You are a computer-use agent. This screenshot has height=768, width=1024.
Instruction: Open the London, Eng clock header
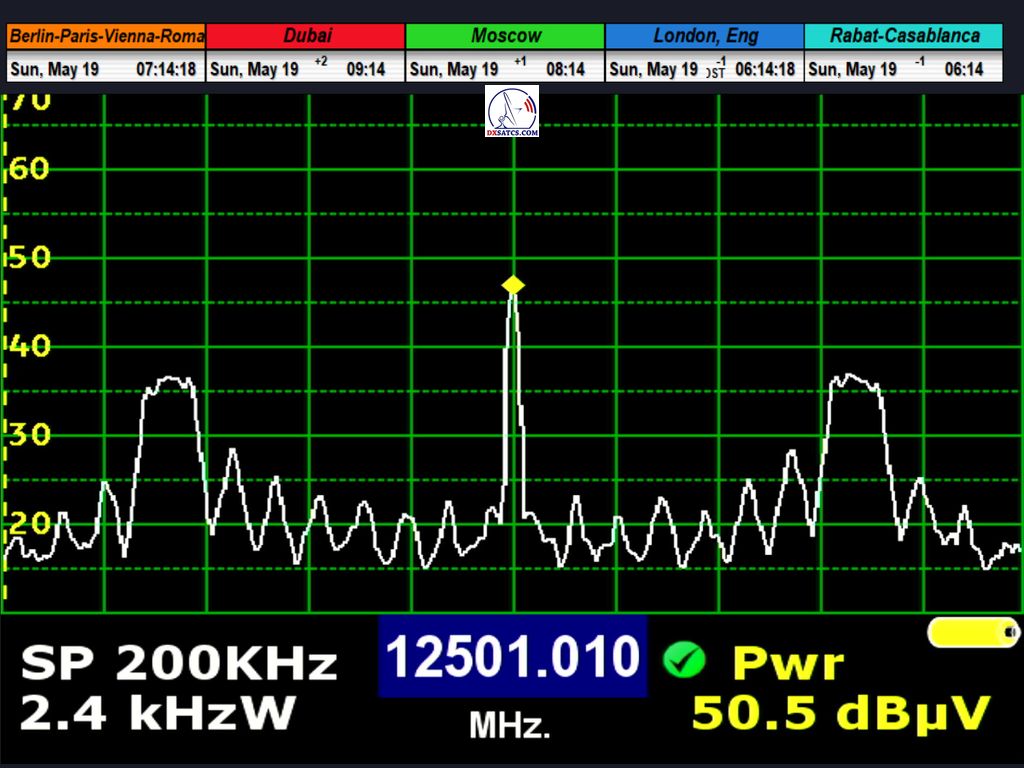(x=704, y=36)
